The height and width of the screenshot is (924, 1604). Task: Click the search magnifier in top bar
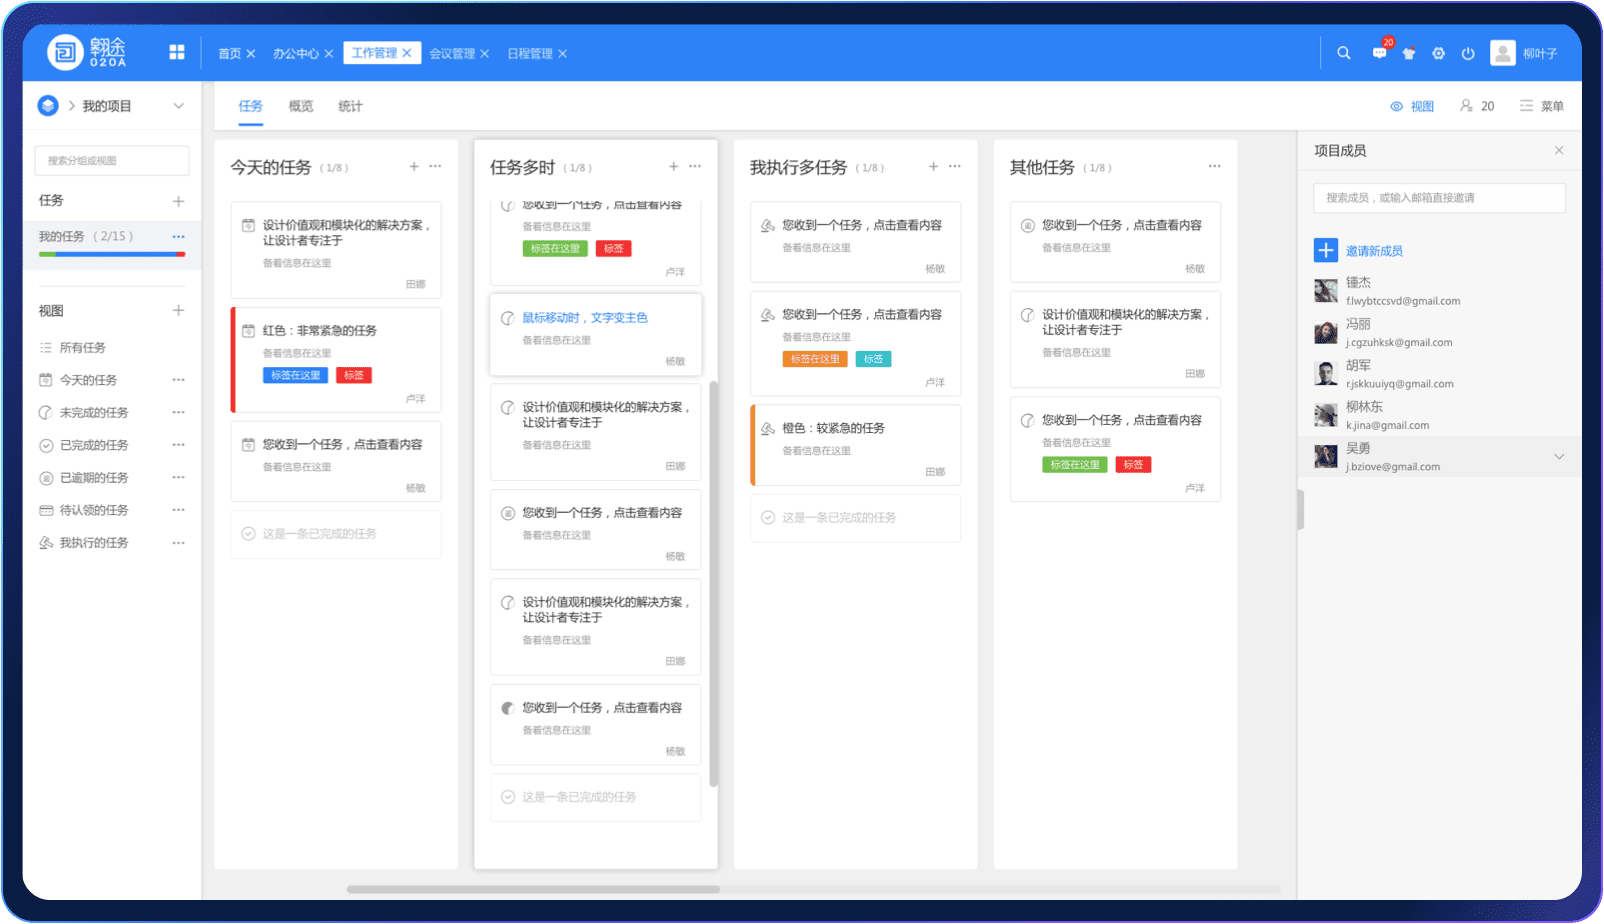pos(1344,54)
